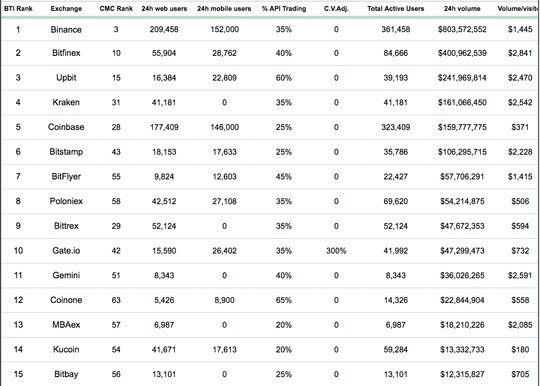Open the Bitfinex exchange entry

click(x=66, y=53)
